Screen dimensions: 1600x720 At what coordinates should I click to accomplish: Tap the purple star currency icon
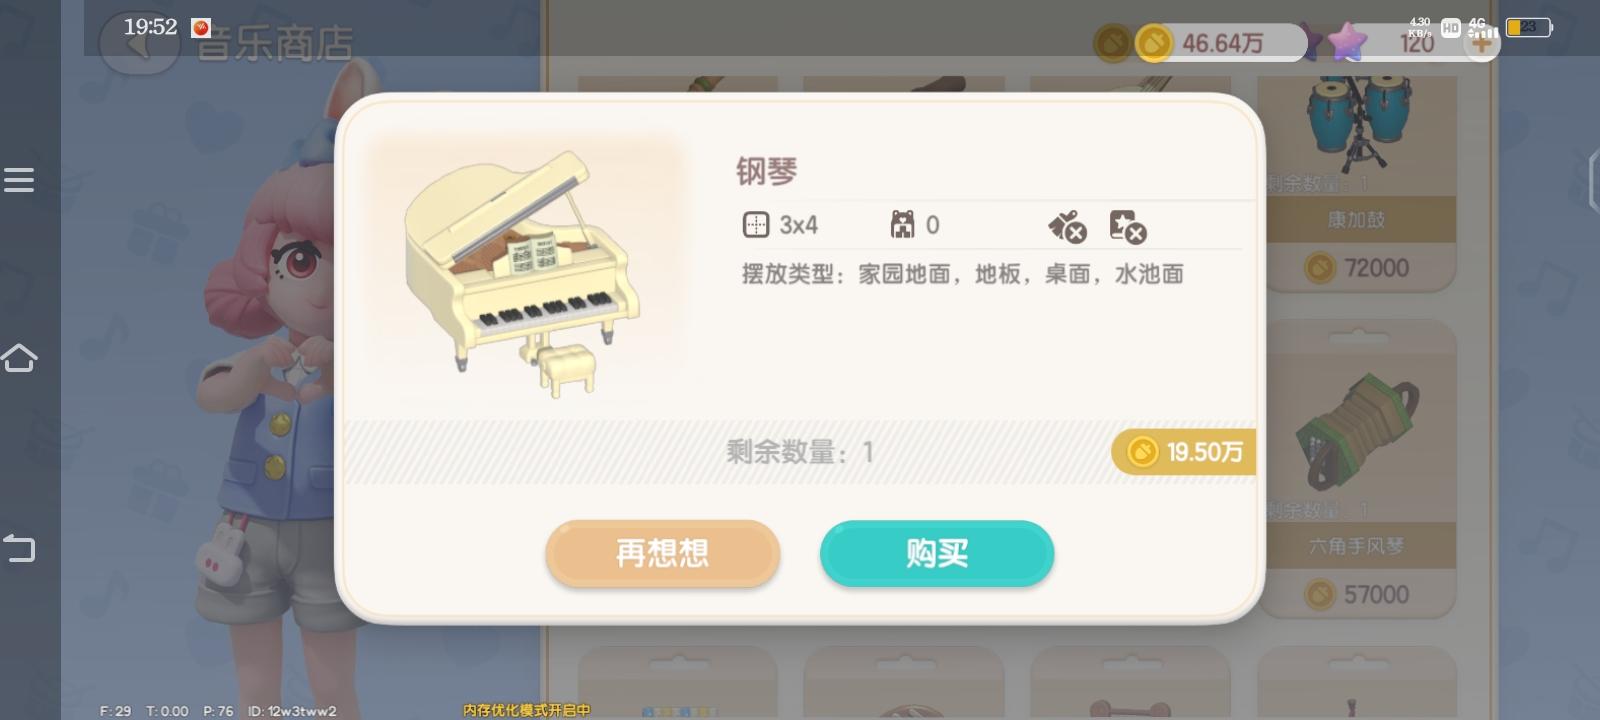click(1347, 43)
